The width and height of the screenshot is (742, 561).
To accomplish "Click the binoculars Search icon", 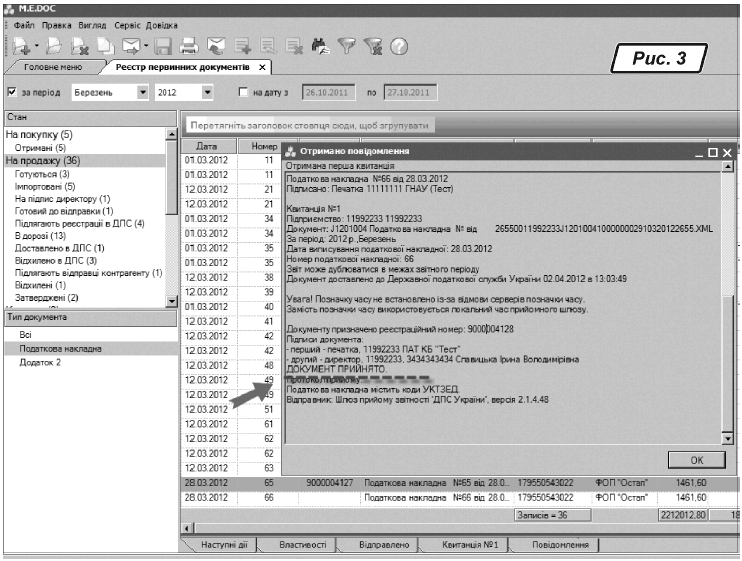I will tap(320, 45).
